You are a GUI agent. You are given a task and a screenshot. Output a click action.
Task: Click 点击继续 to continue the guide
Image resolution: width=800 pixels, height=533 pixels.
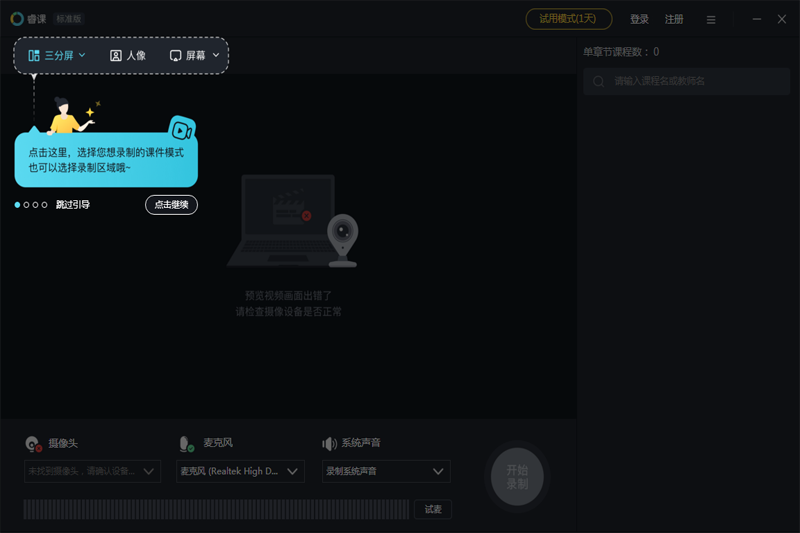[x=171, y=205]
